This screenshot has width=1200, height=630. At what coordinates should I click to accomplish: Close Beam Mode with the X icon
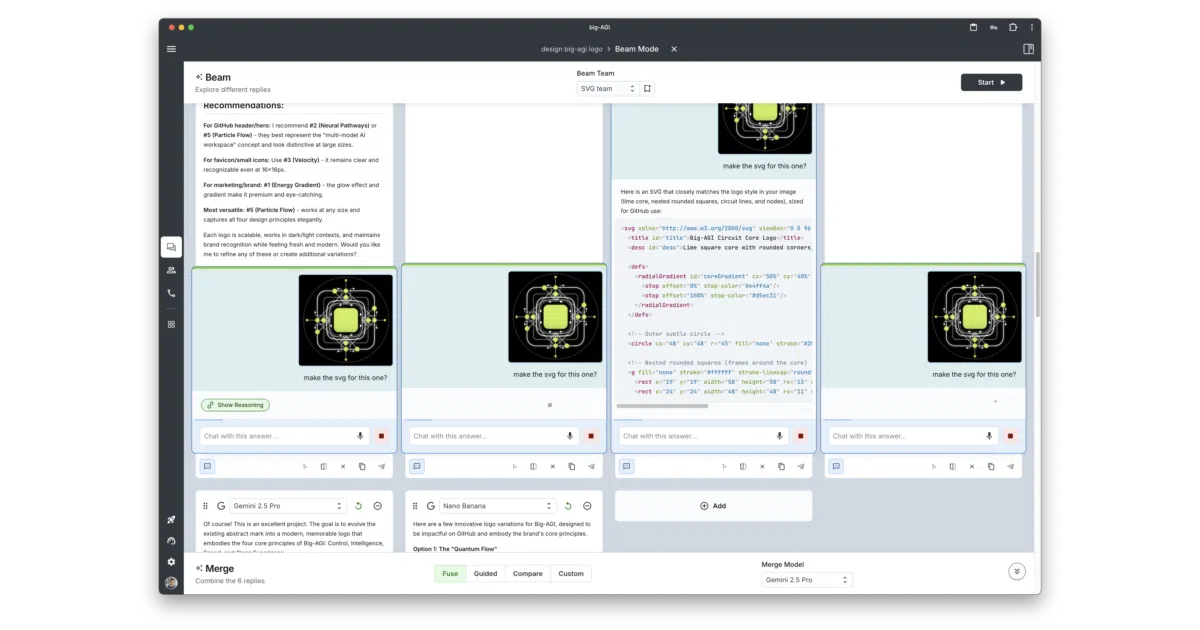click(674, 49)
